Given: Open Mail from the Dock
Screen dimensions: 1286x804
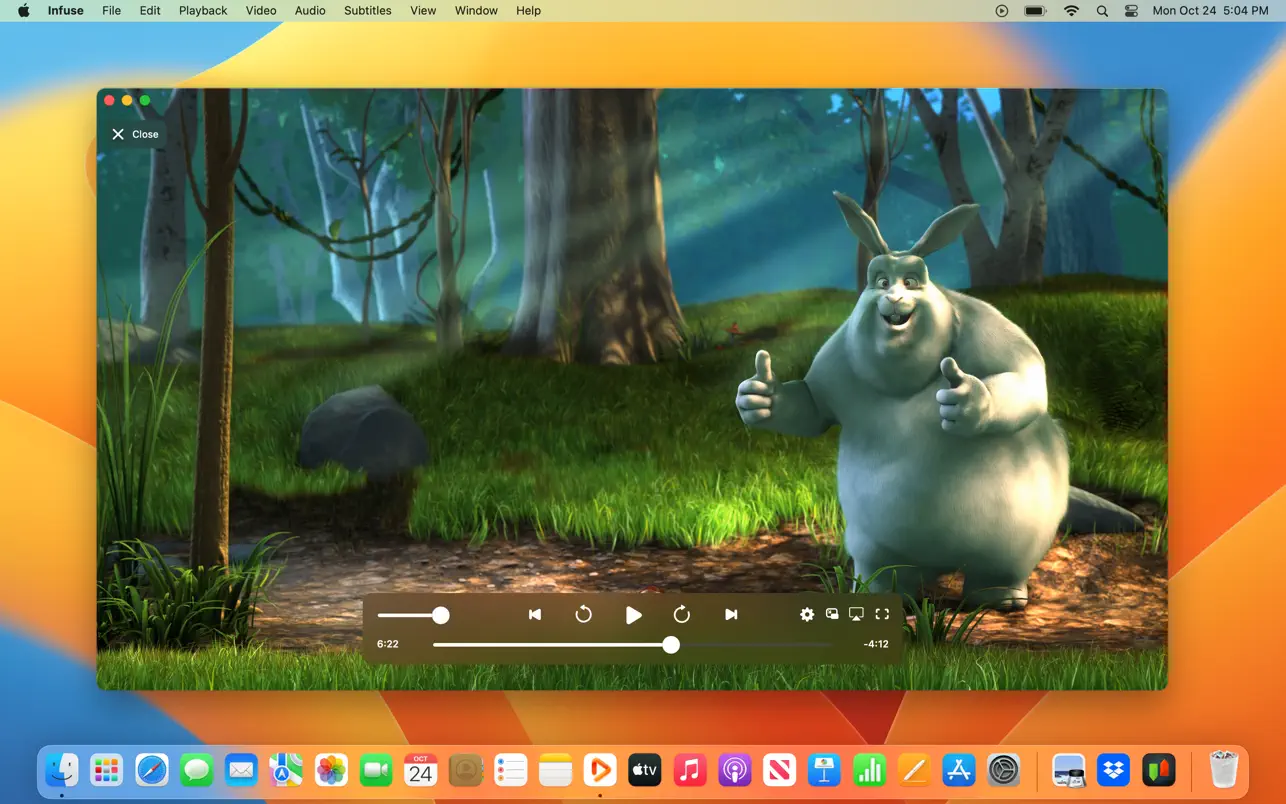Looking at the screenshot, I should 241,770.
